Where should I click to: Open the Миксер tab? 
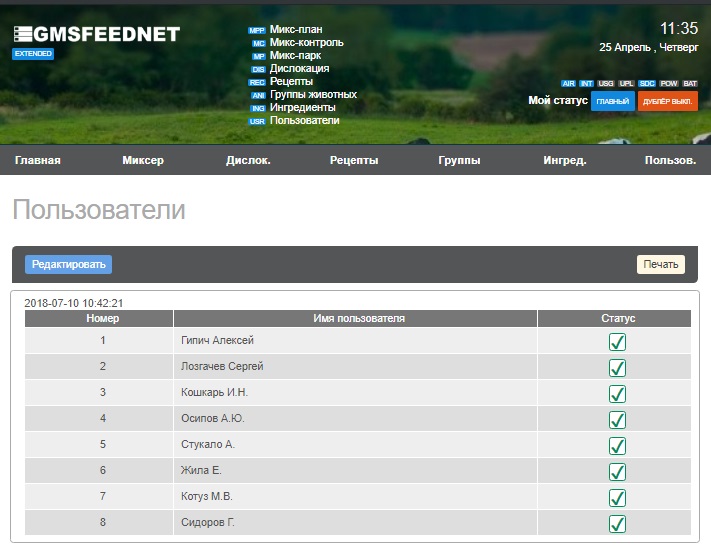[143, 160]
